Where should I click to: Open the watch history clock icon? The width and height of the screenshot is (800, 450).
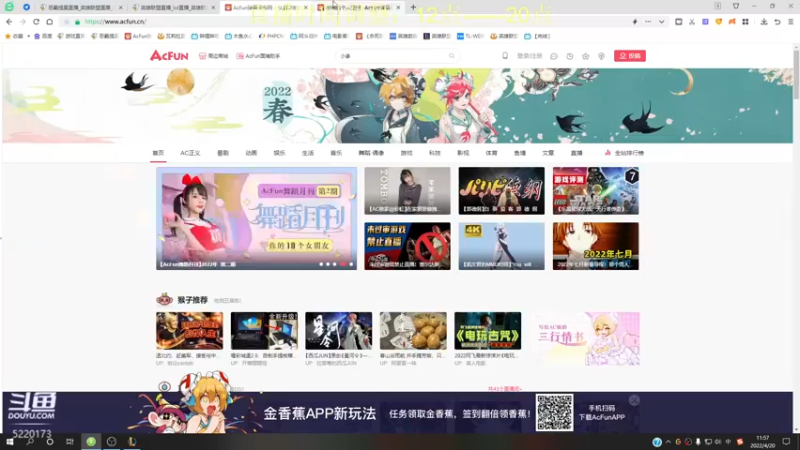569,56
